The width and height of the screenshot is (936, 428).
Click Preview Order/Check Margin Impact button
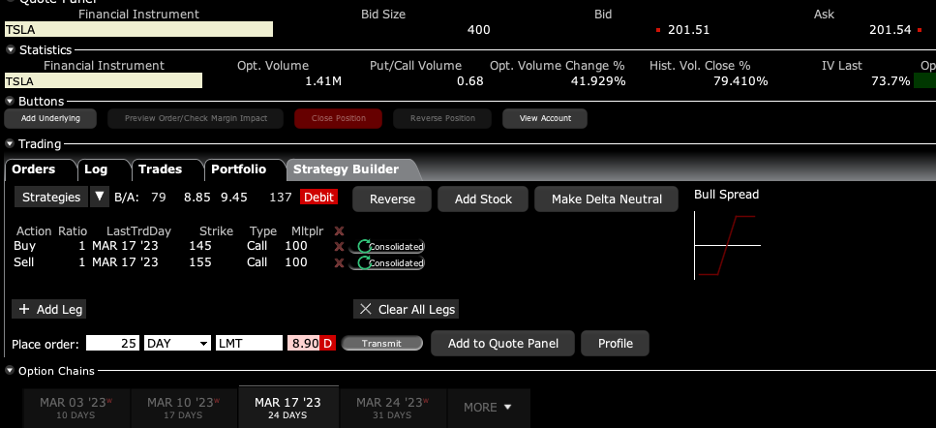click(196, 118)
